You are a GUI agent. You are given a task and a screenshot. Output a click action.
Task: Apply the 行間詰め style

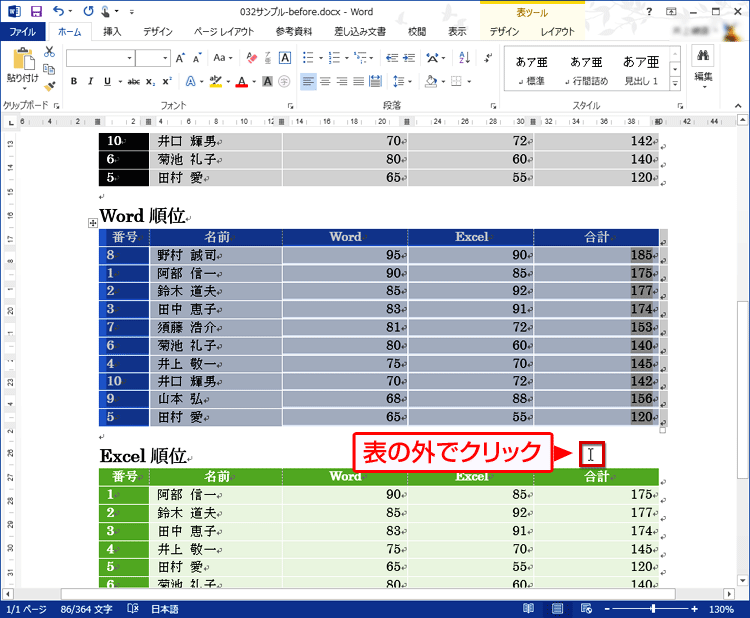click(586, 70)
